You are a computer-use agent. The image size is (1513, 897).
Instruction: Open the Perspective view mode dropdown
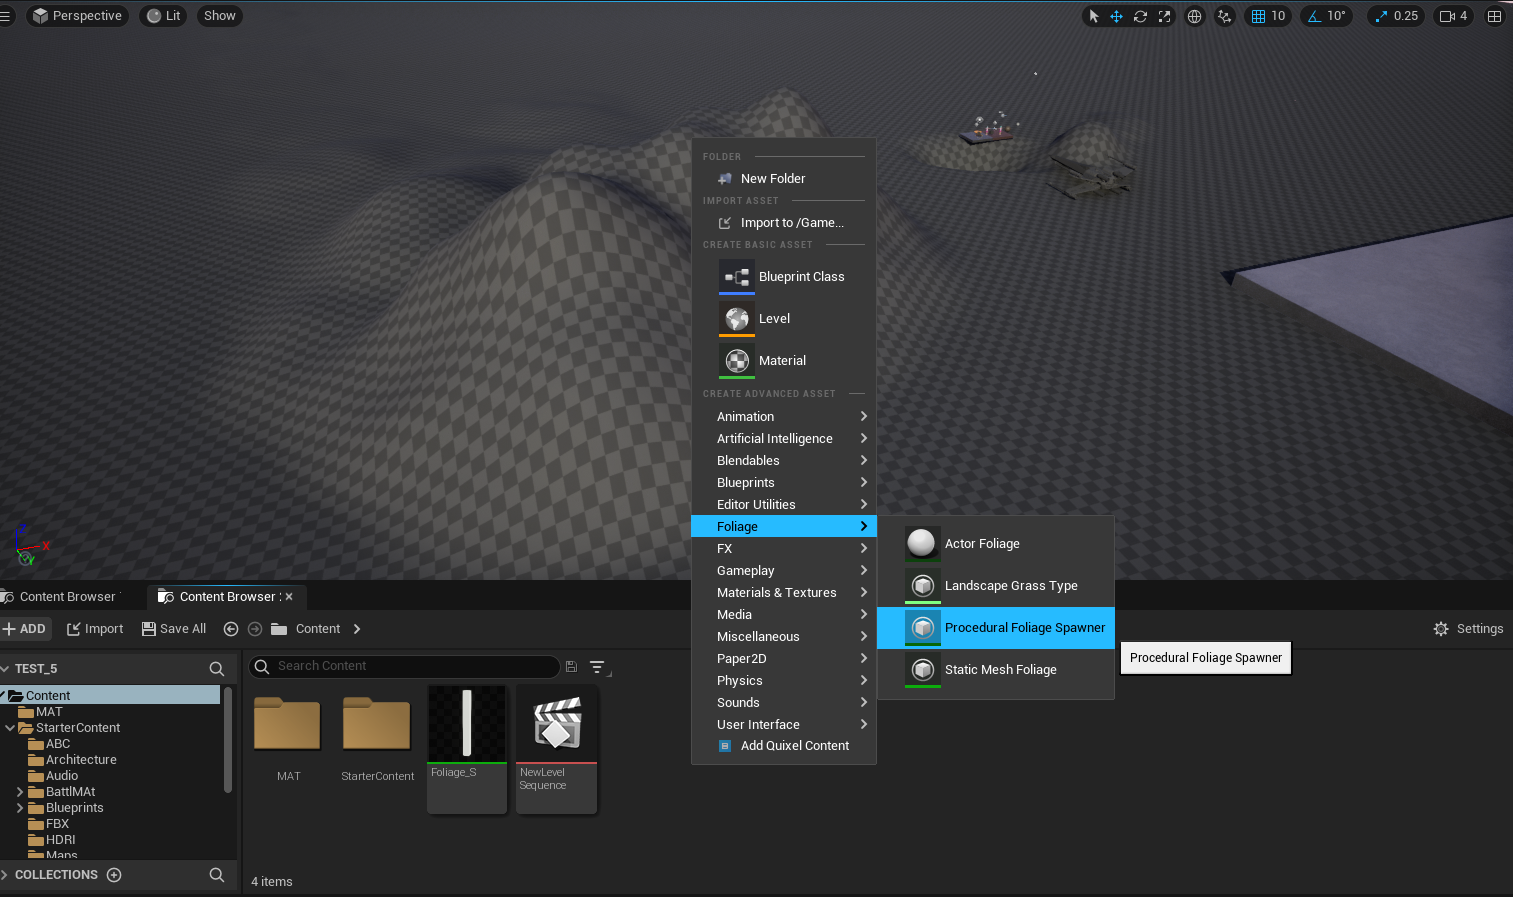click(77, 16)
